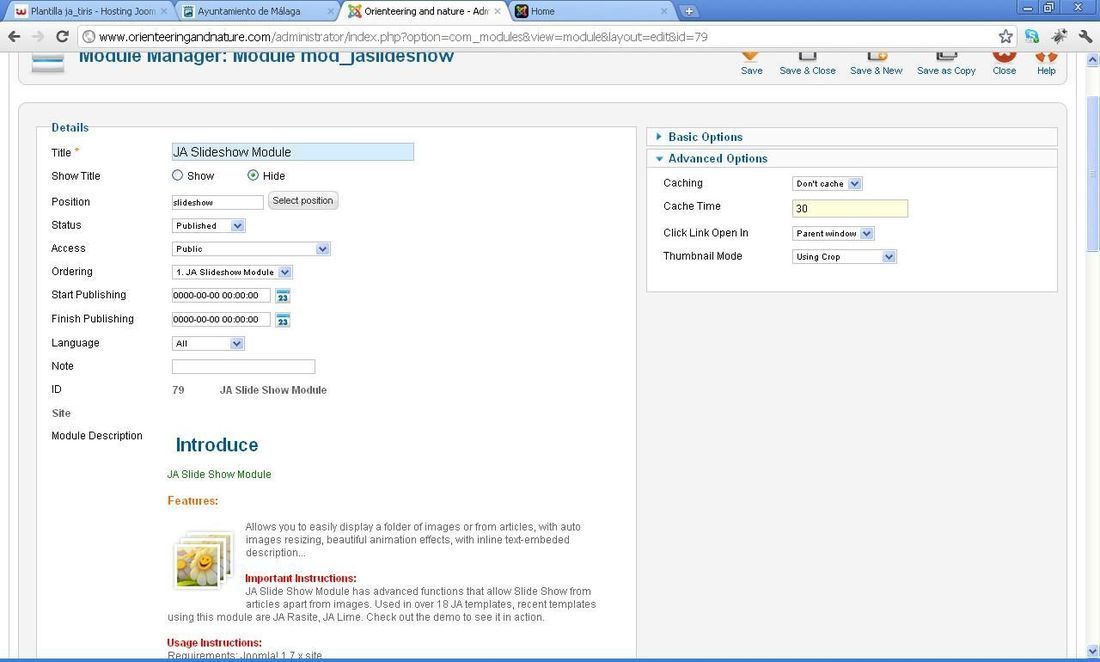Click the Start Publishing date field
Viewport: 1100px width, 662px height.
pyautogui.click(x=221, y=296)
